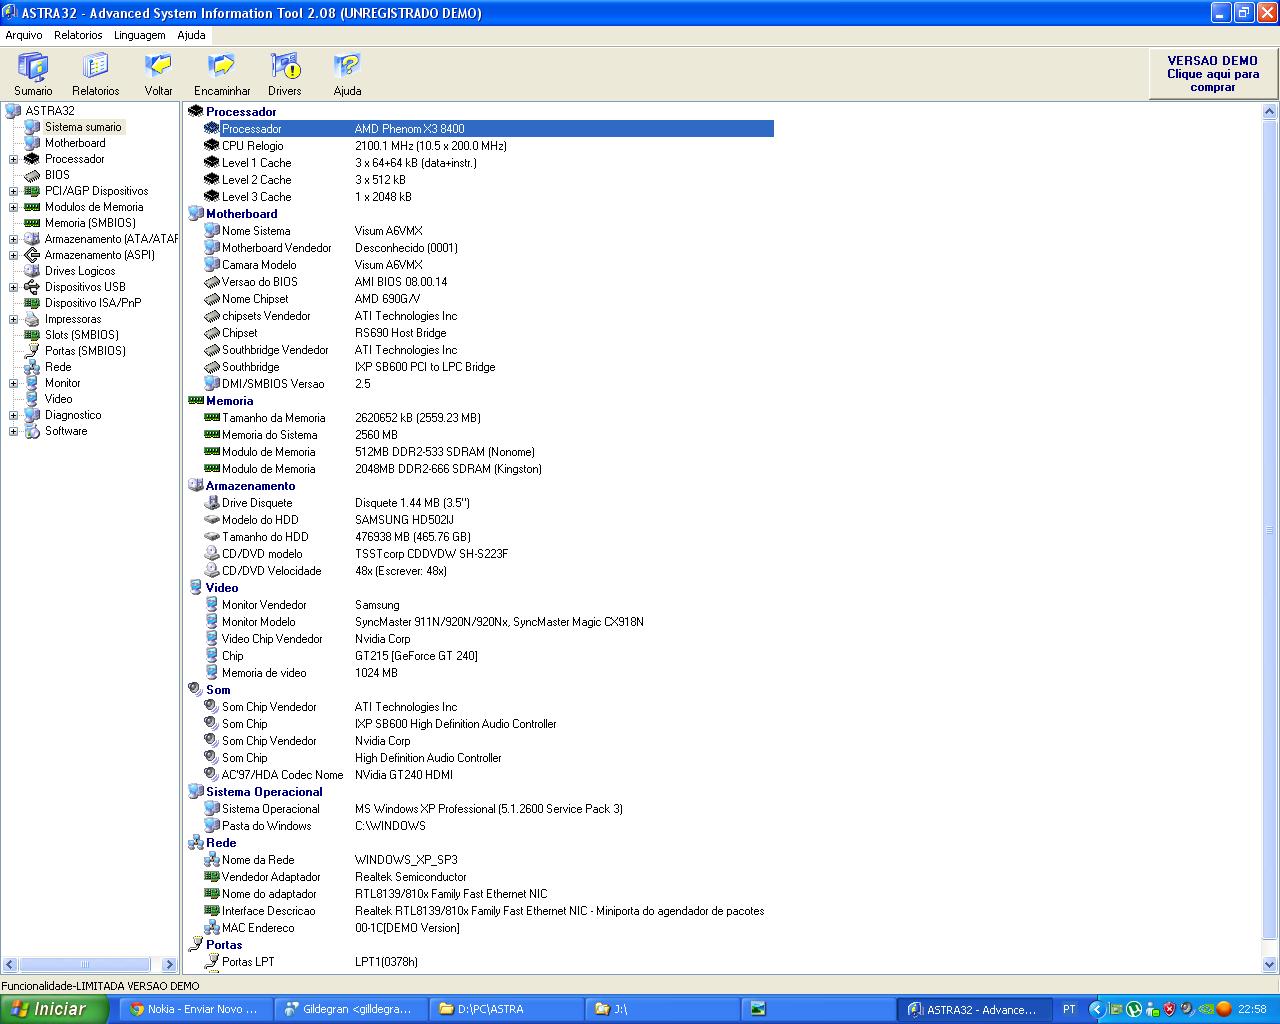
Task: Click sidebar horizontal scrollbar right arrow
Action: pyautogui.click(x=169, y=965)
